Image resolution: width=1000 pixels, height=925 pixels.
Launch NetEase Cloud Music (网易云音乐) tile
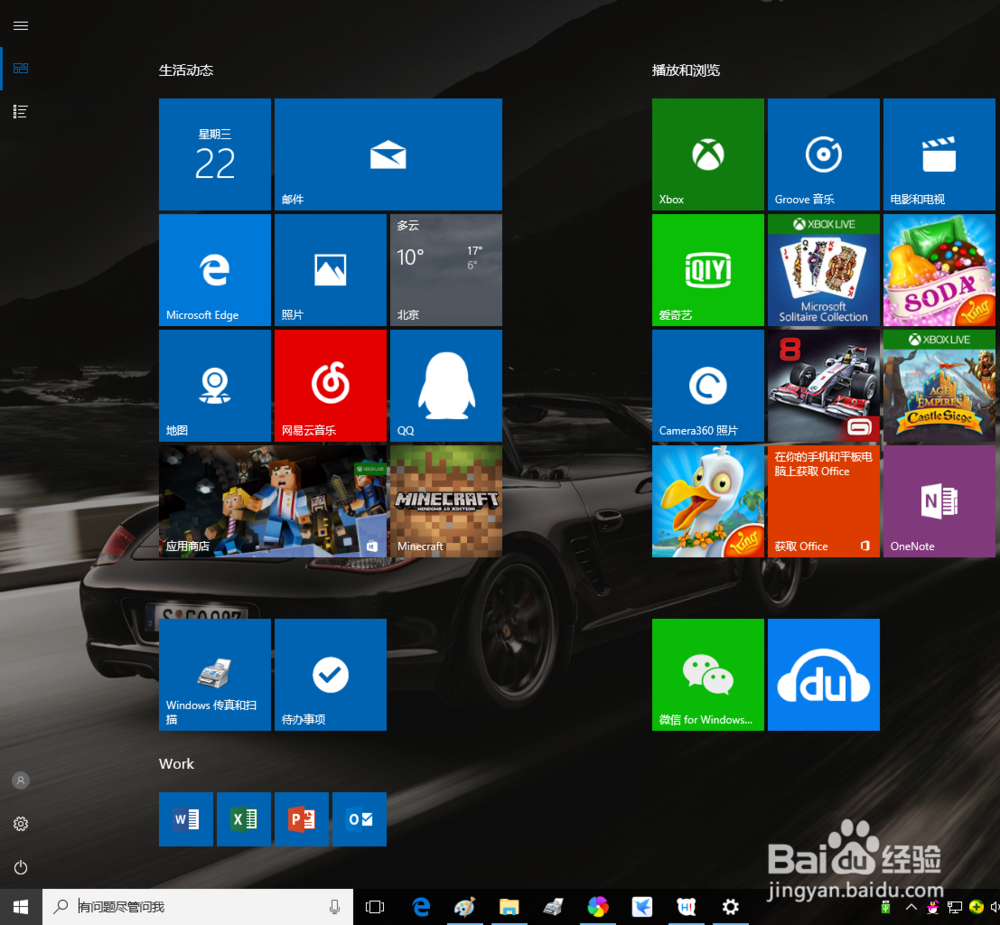click(330, 385)
